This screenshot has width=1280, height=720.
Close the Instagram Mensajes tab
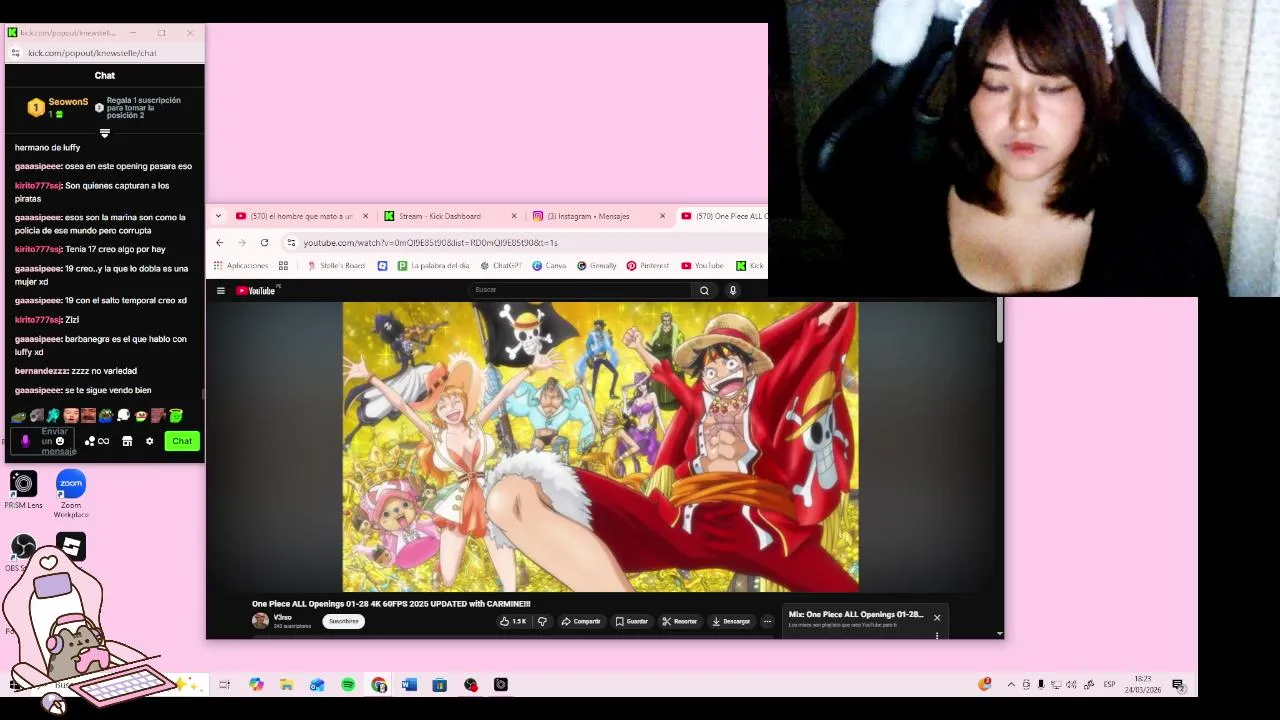[x=662, y=216]
